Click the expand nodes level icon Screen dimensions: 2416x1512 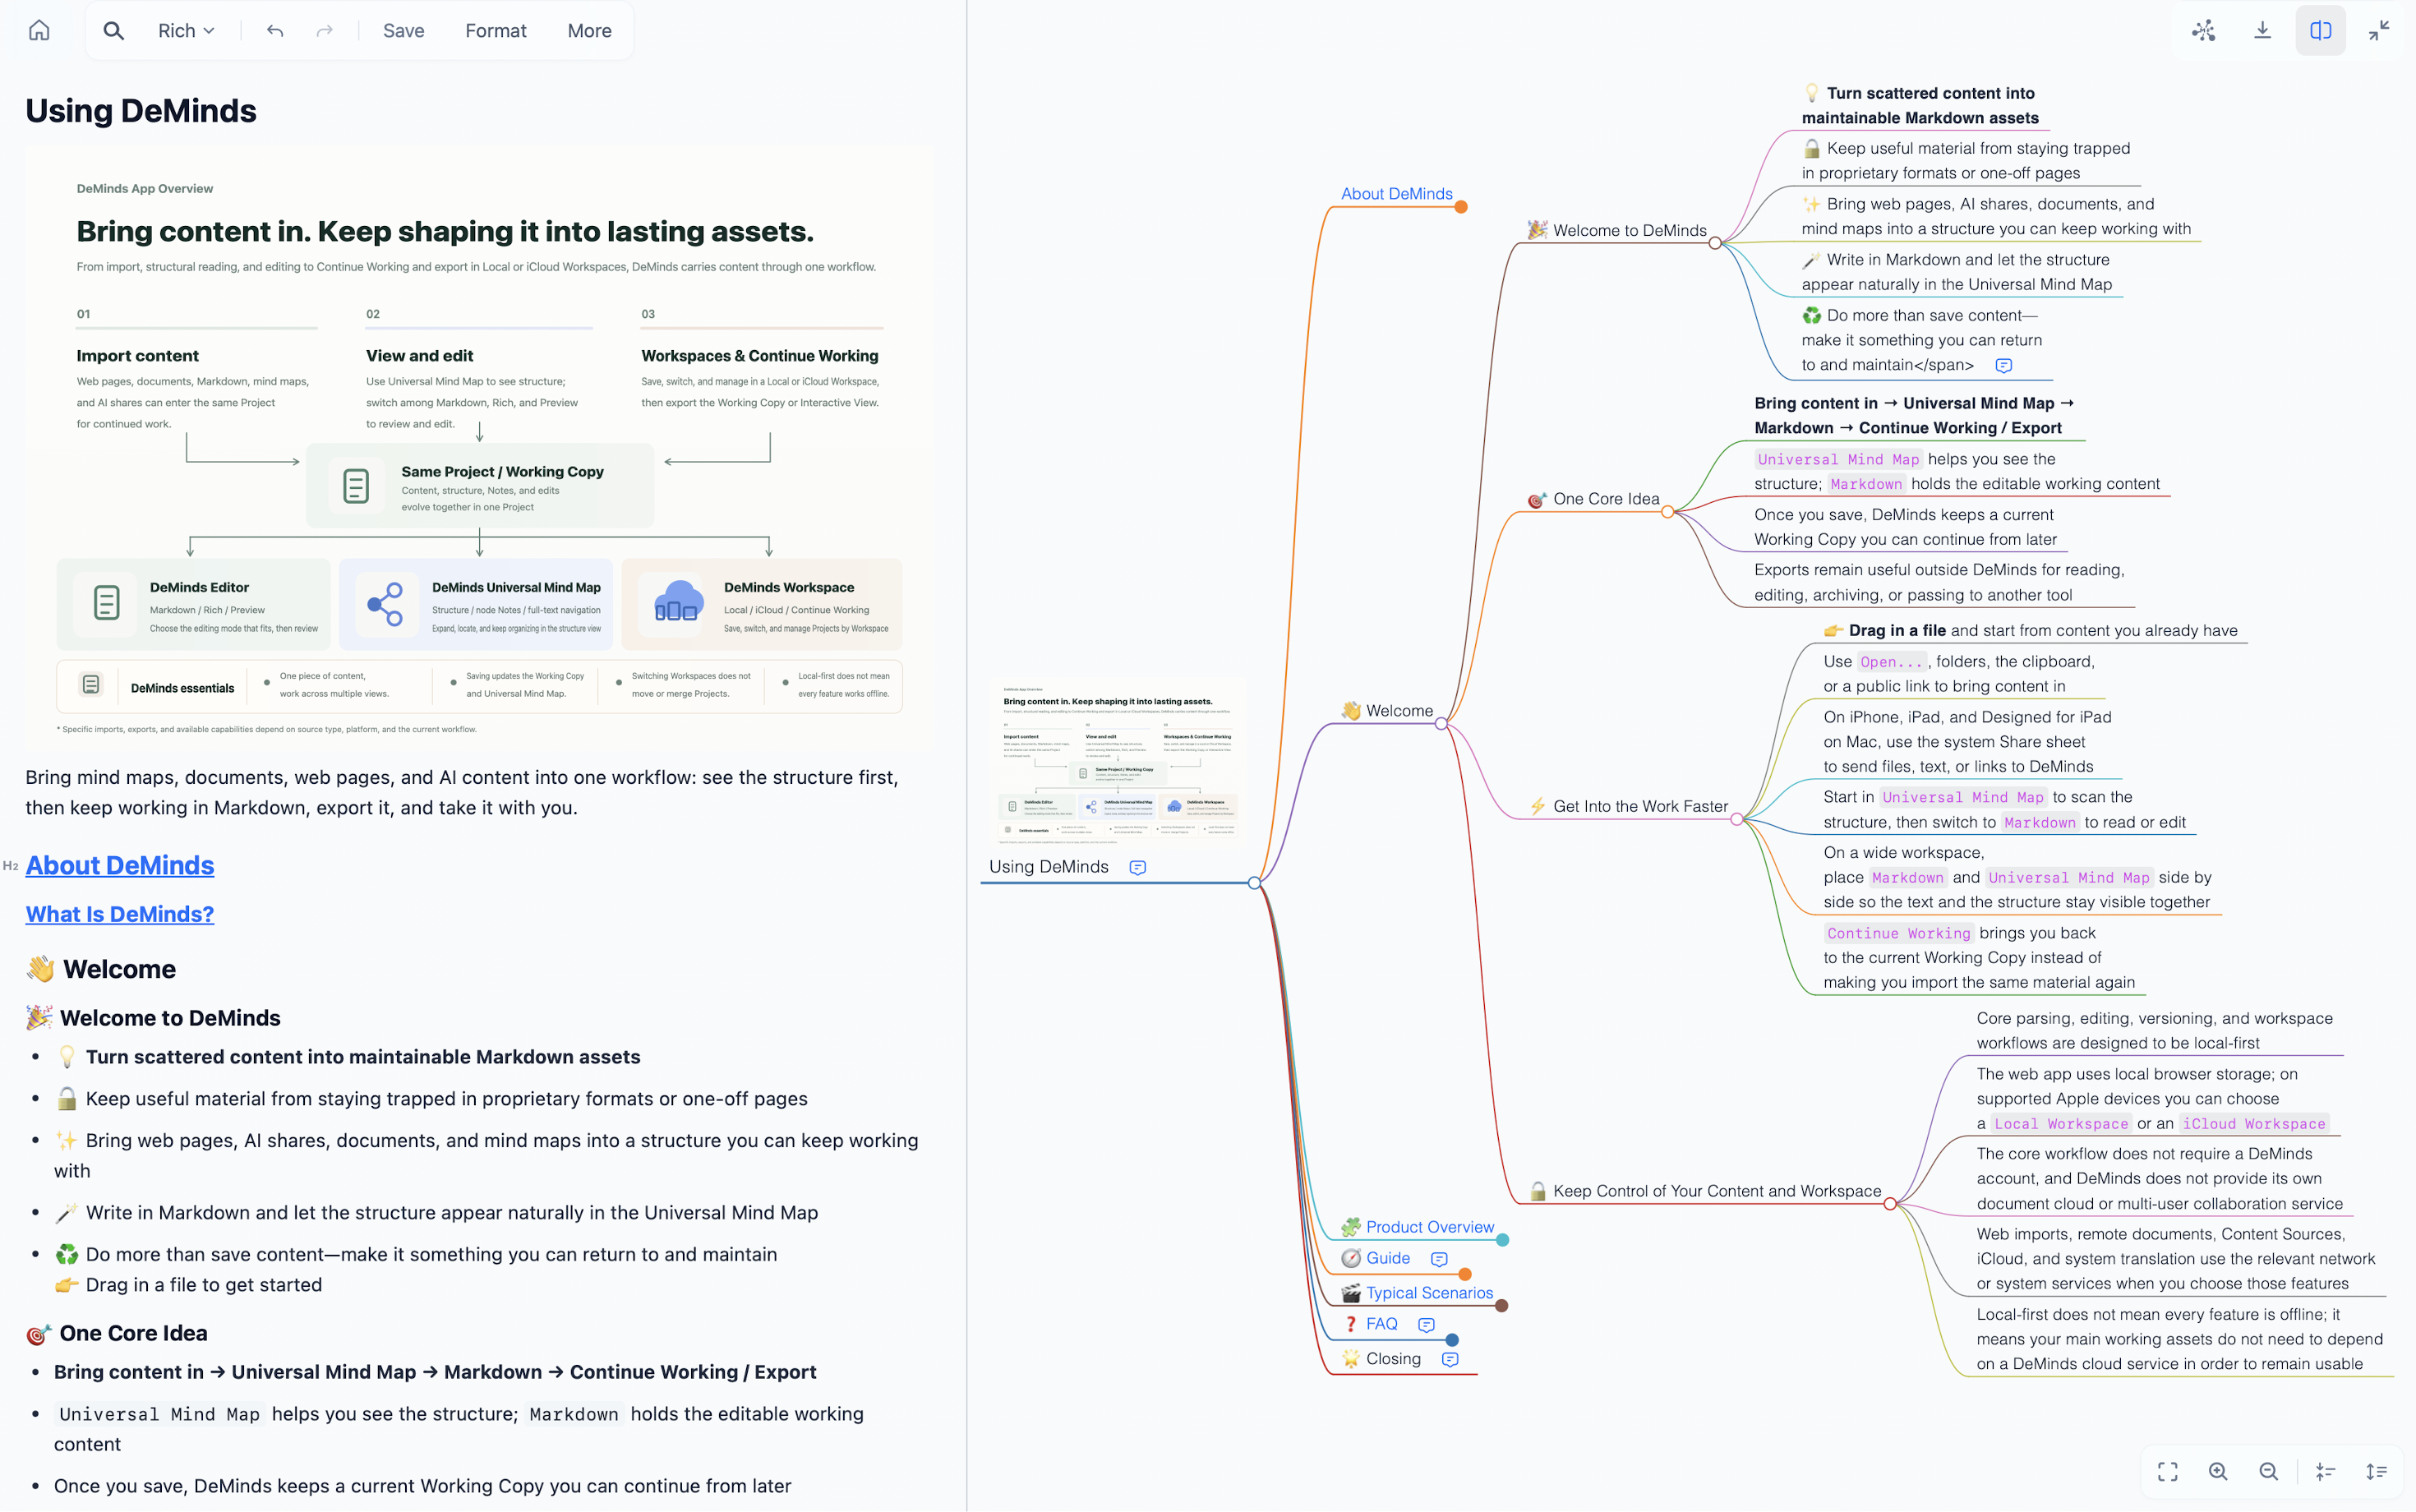click(x=2376, y=1471)
